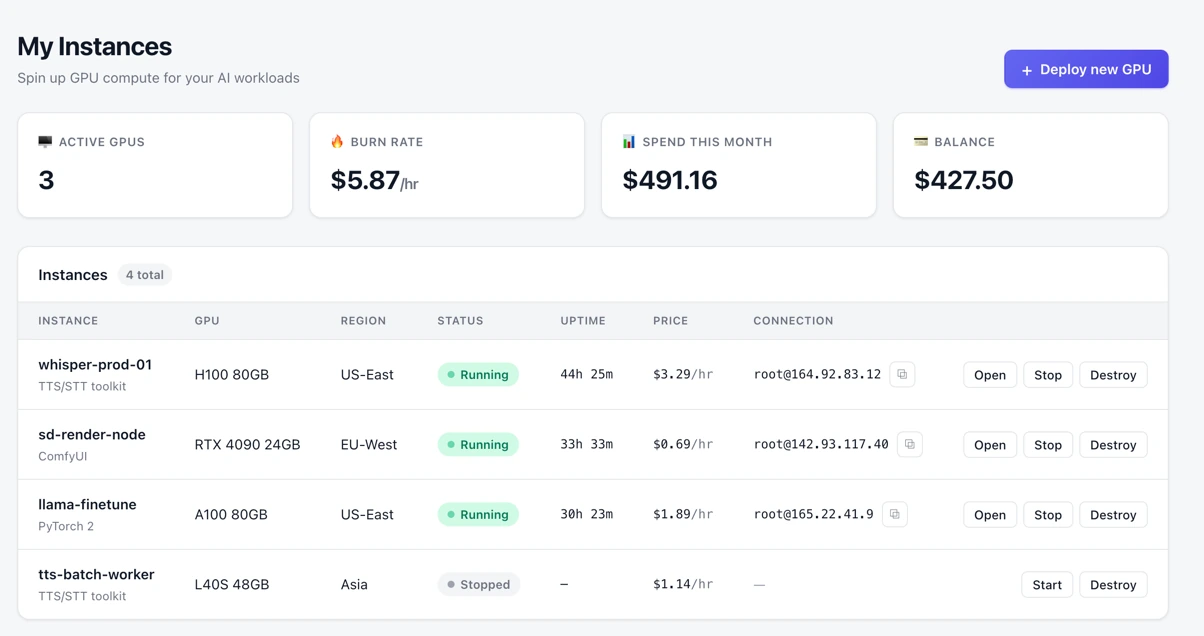Click the Spend This Month chart icon
This screenshot has width=1204, height=636.
click(629, 142)
